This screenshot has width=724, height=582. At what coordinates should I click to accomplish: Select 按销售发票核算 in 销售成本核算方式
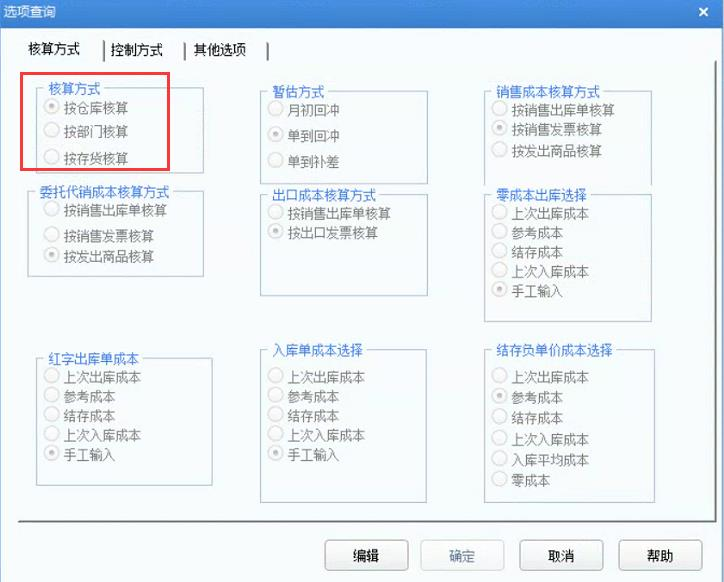point(500,129)
